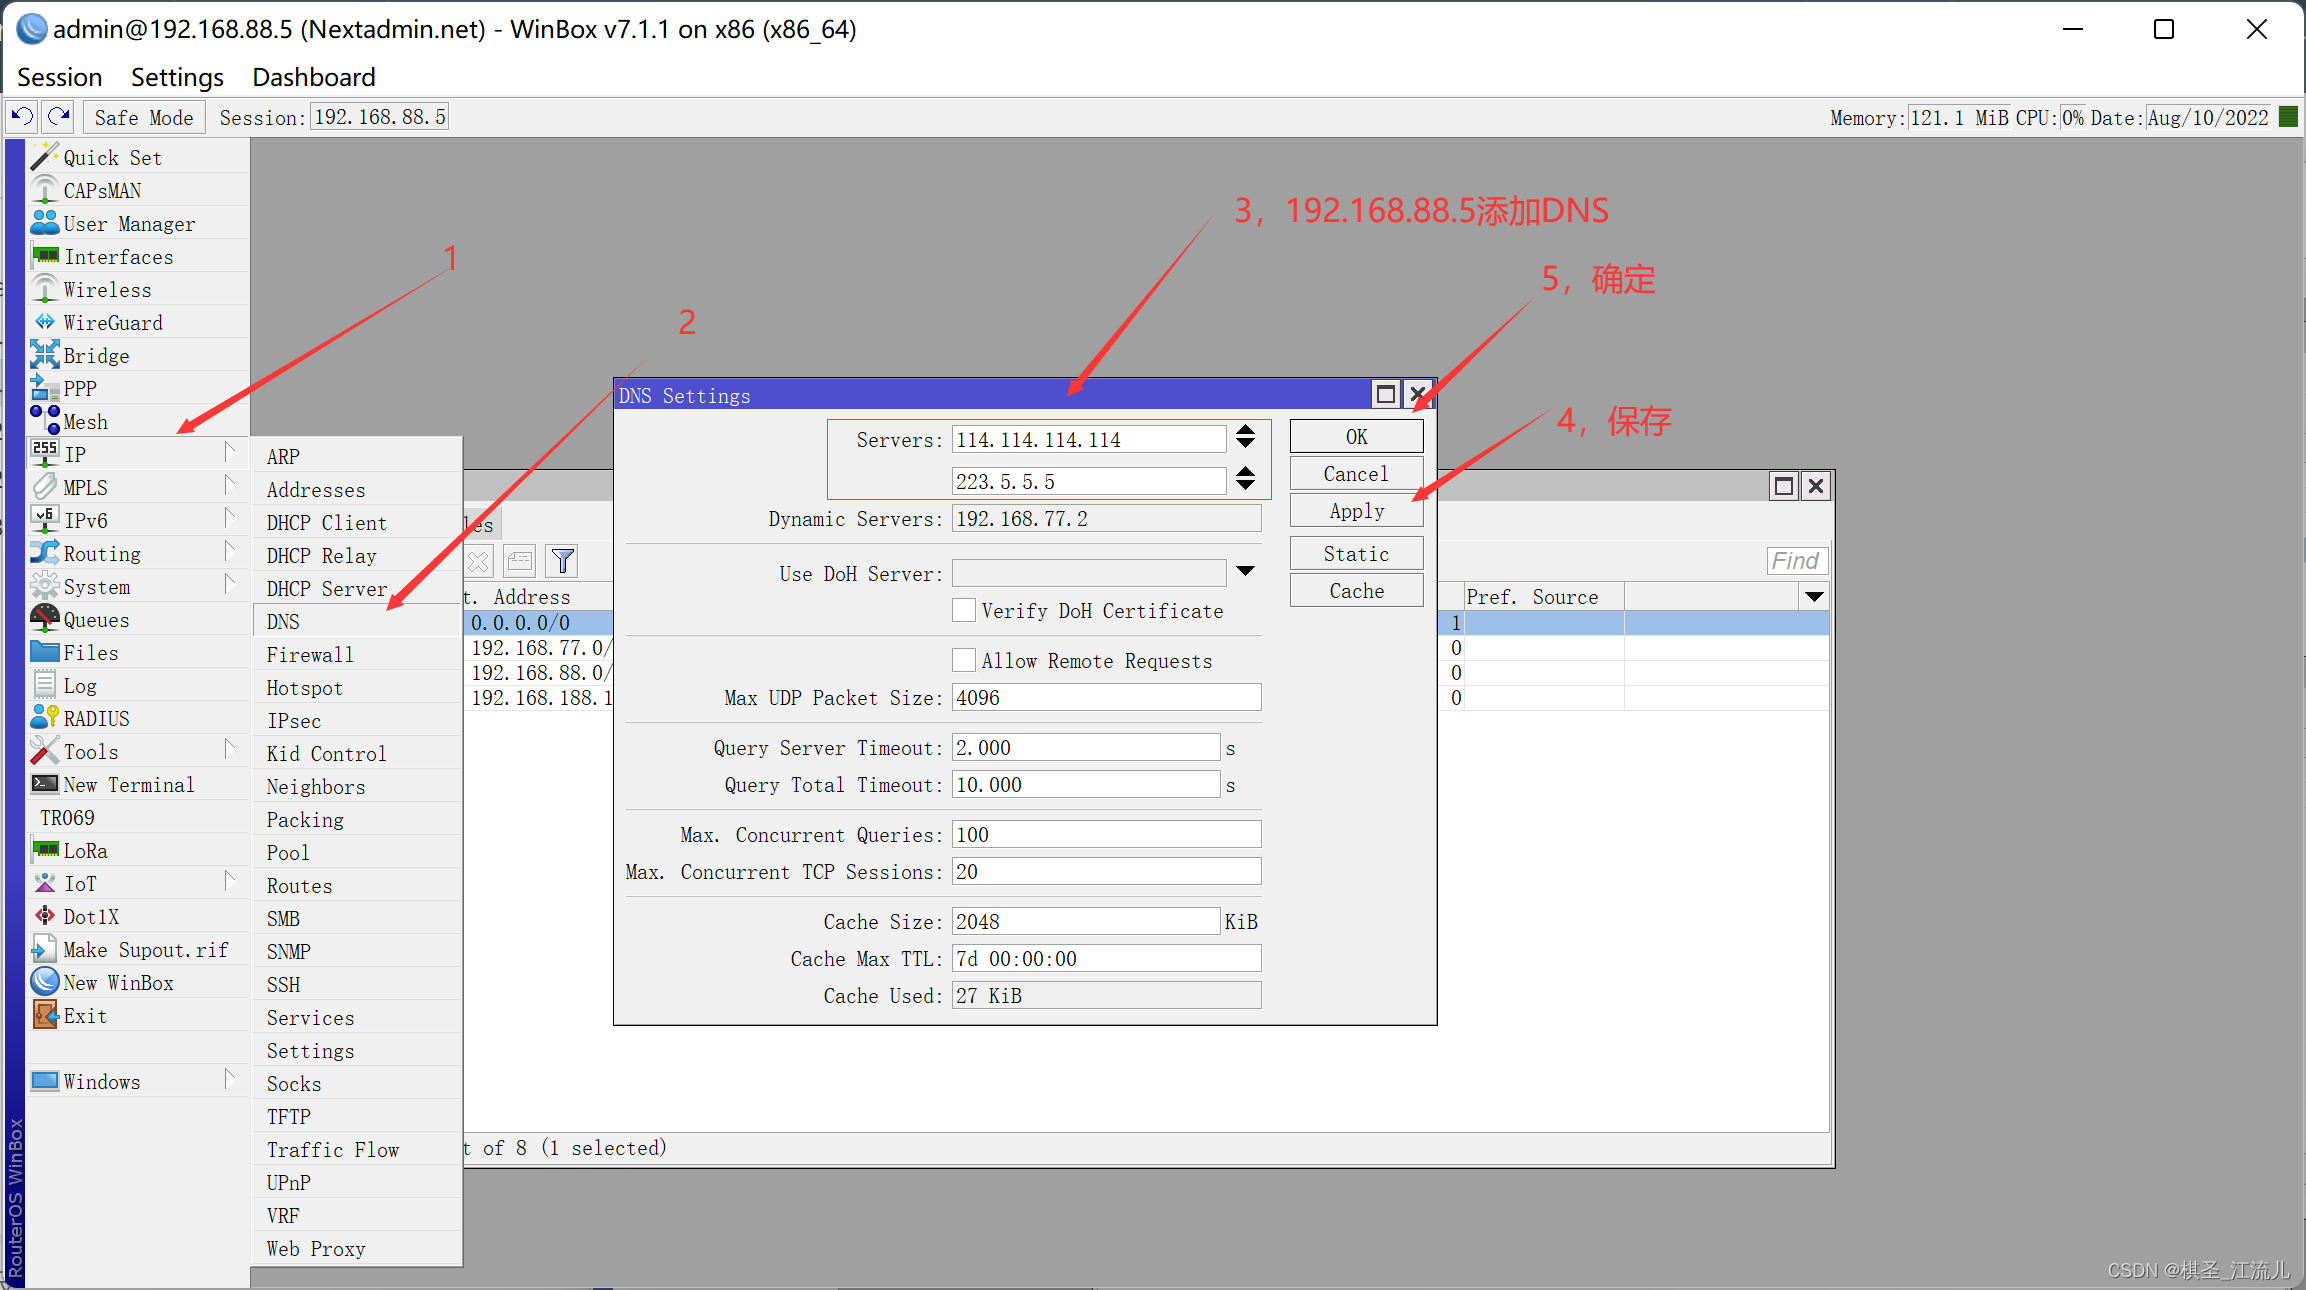Open the Use DoH Server dropdown
The height and width of the screenshot is (1290, 2306).
coord(1245,572)
